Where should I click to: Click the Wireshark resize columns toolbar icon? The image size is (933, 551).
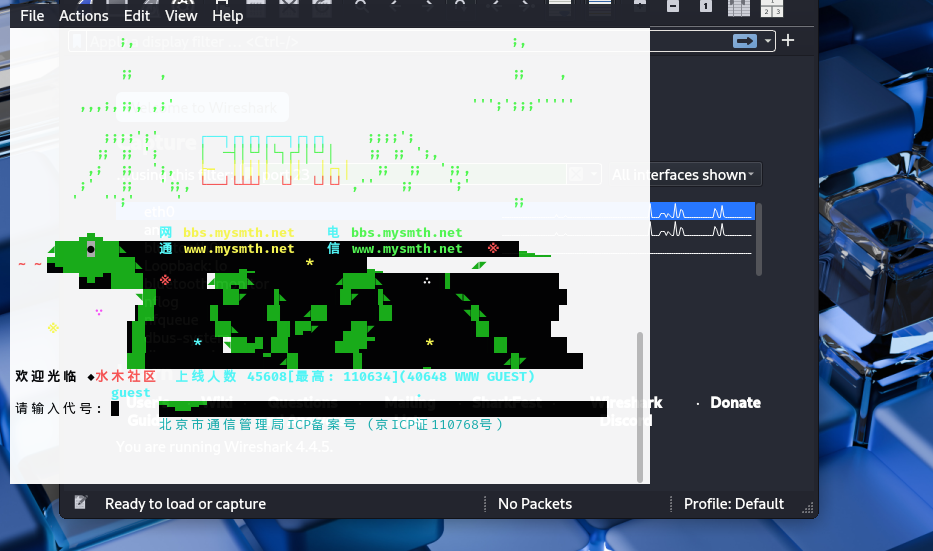pyautogui.click(x=739, y=8)
